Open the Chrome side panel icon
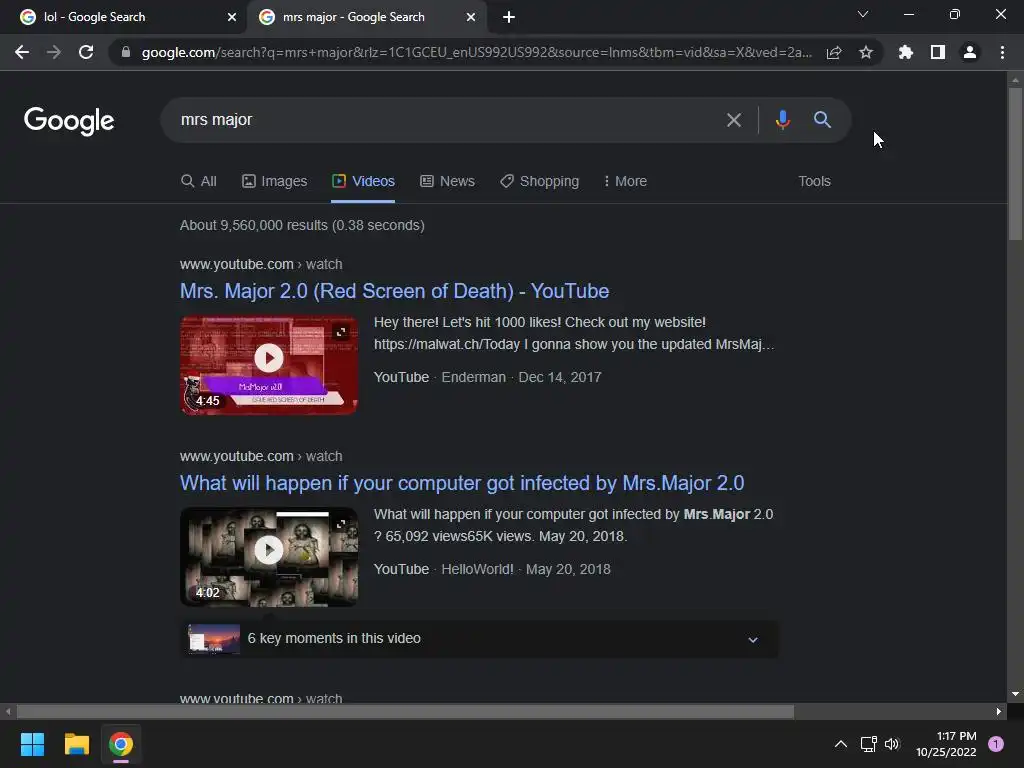 [938, 52]
